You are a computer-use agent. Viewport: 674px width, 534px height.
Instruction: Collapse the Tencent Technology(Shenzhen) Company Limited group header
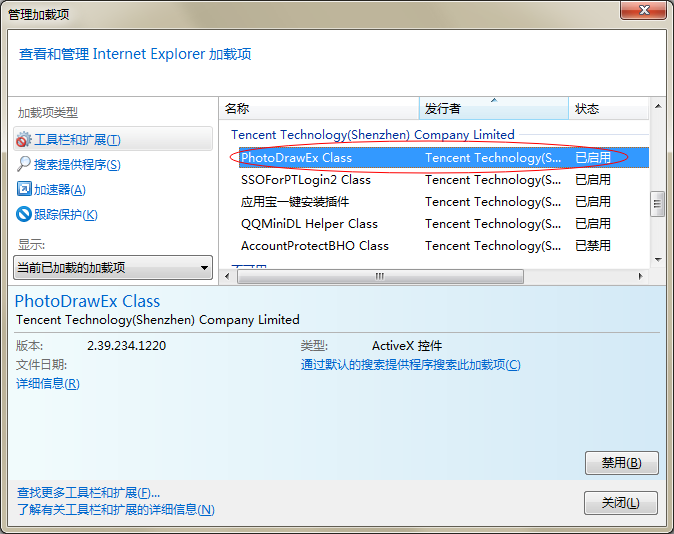[373, 135]
